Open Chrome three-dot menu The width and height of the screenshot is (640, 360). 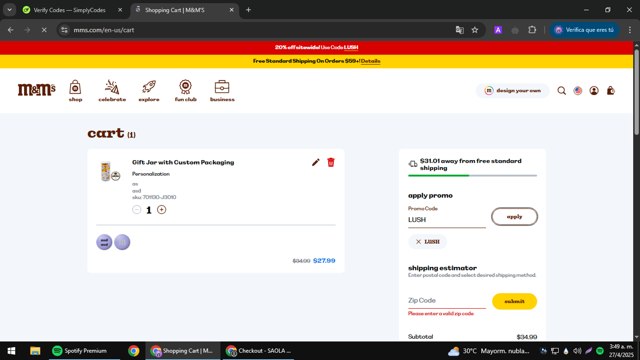click(x=630, y=30)
